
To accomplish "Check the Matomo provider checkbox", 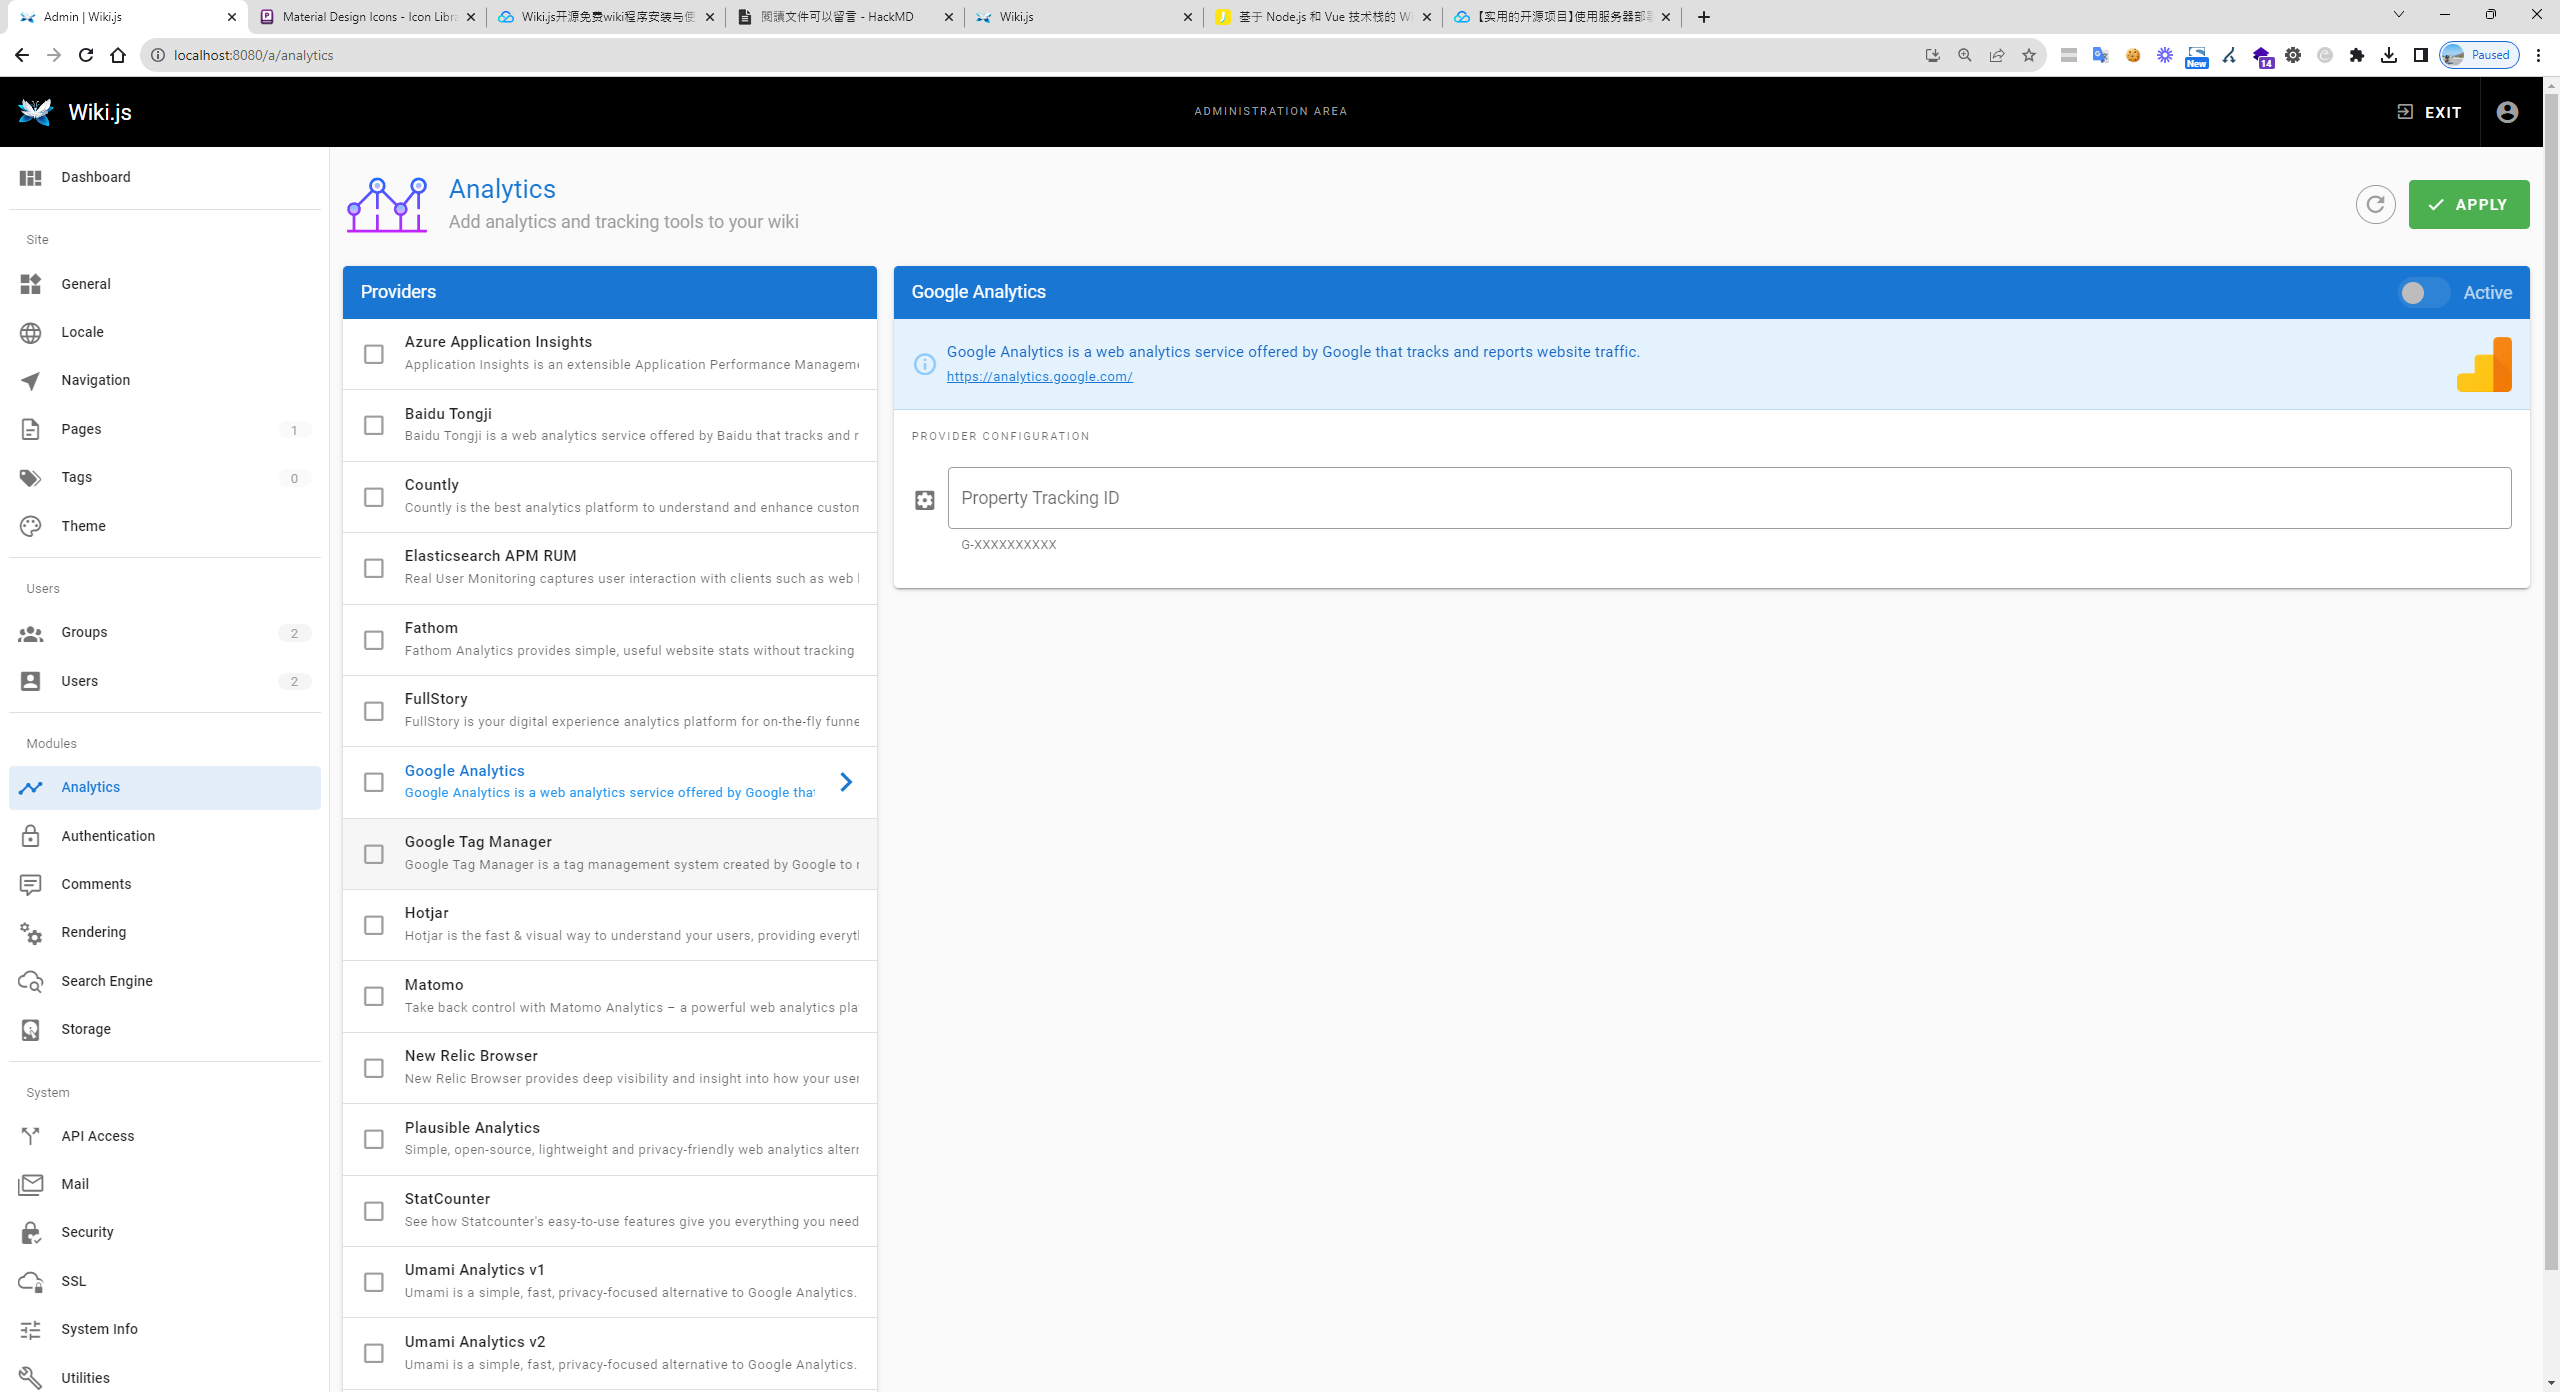I will [373, 996].
